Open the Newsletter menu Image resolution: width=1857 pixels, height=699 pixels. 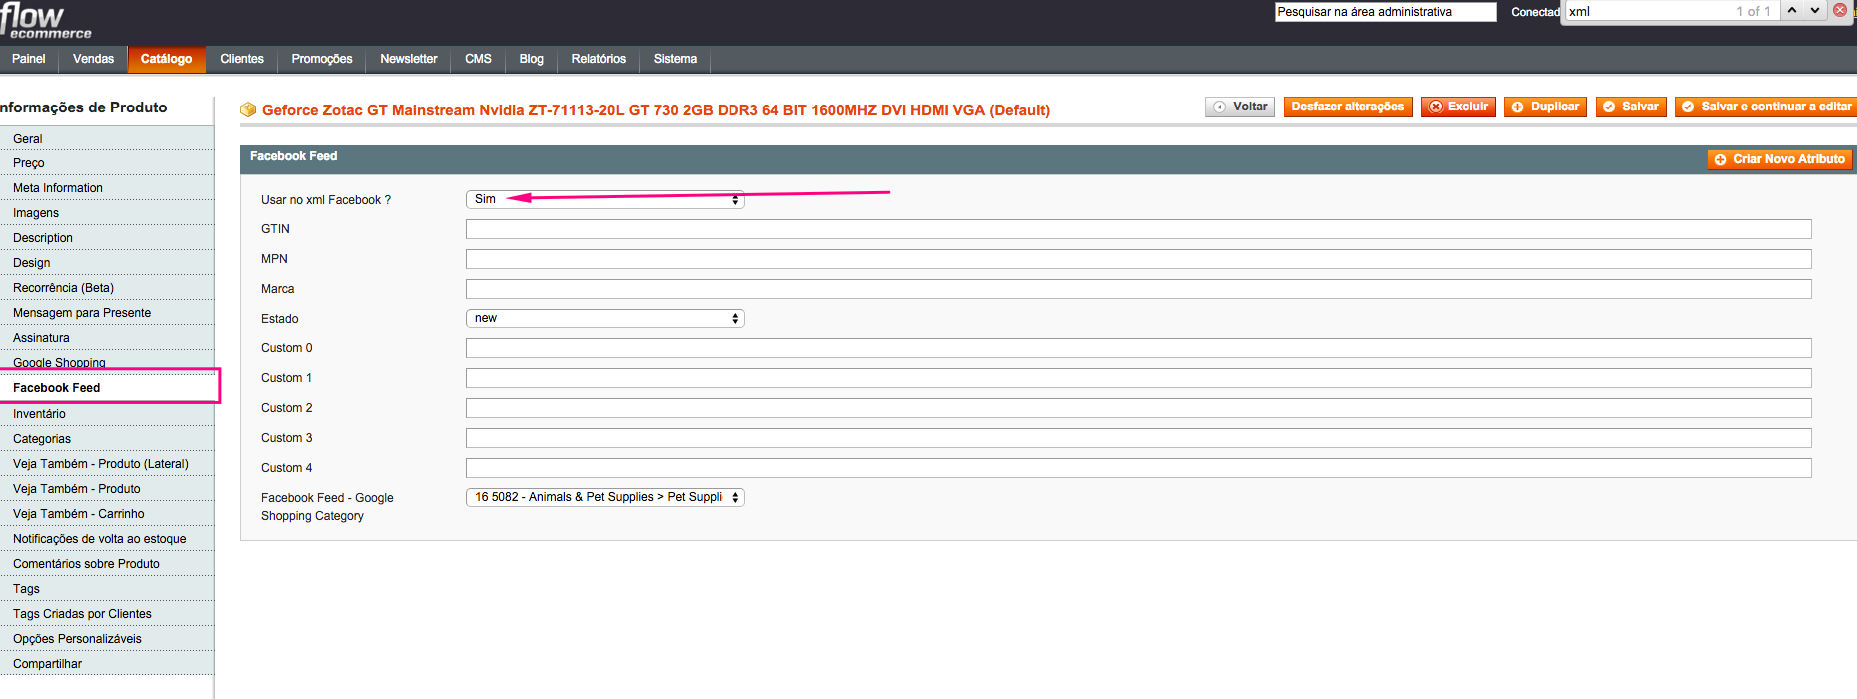409,59
